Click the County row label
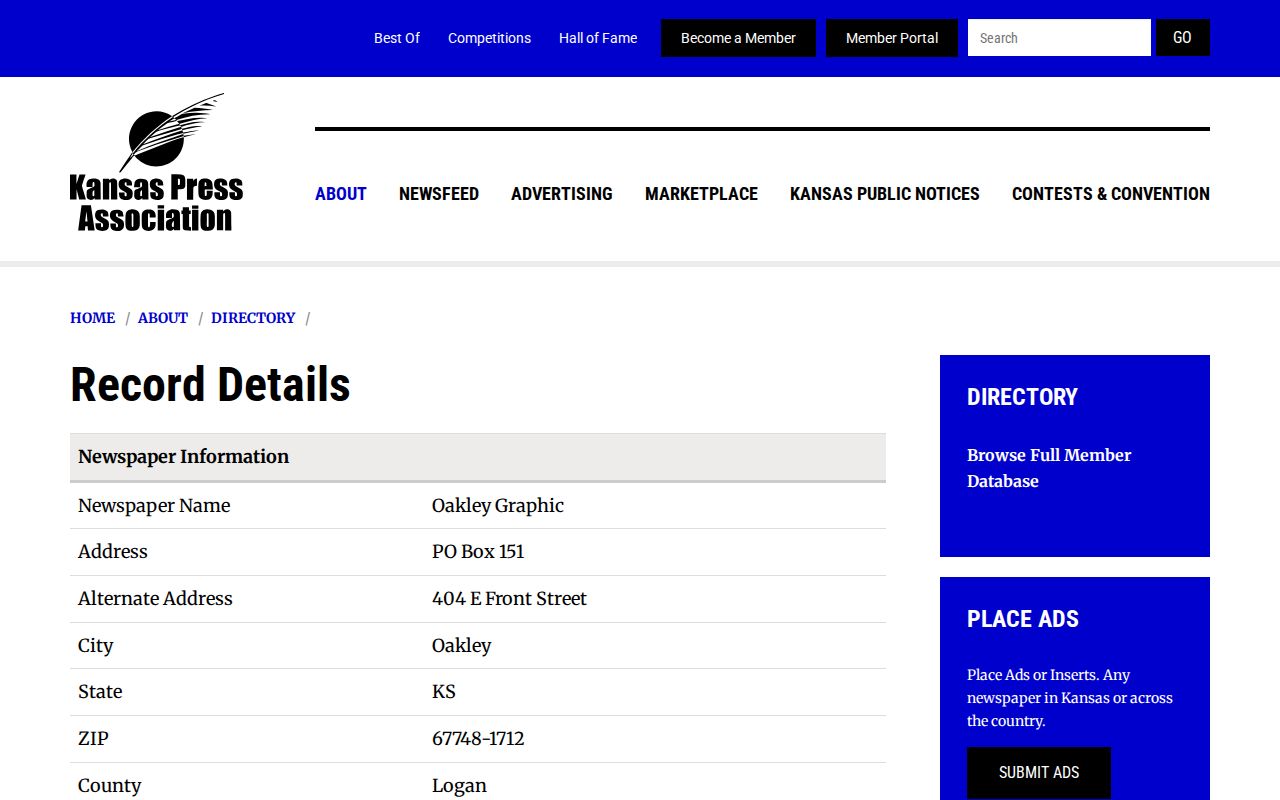1280x800 pixels. [110, 786]
